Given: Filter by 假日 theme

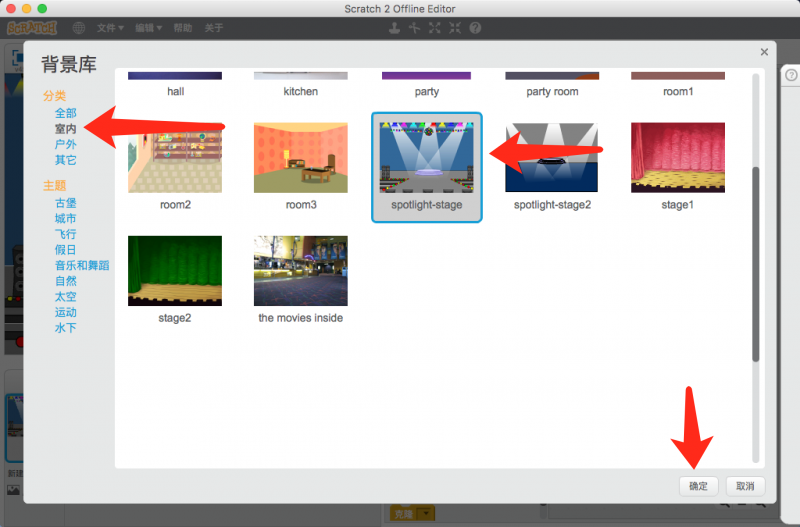Looking at the screenshot, I should point(66,250).
